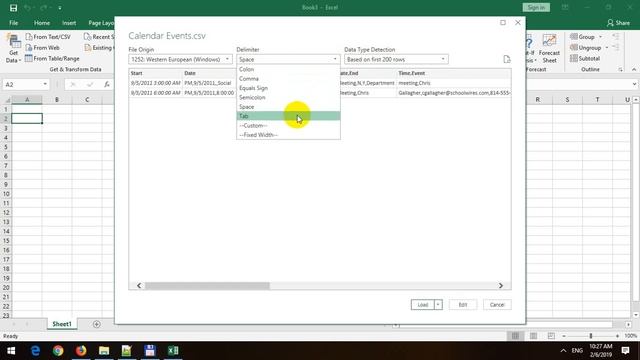This screenshot has height=360, width=640.
Task: Collapse the ribbon with the chevron
Action: coord(634,70)
